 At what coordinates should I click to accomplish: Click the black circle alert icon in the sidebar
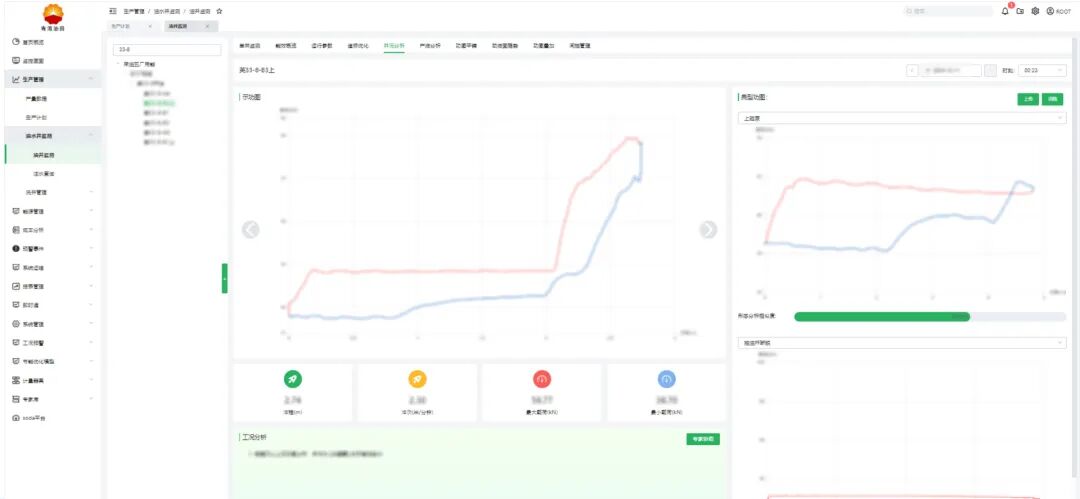tap(16, 248)
